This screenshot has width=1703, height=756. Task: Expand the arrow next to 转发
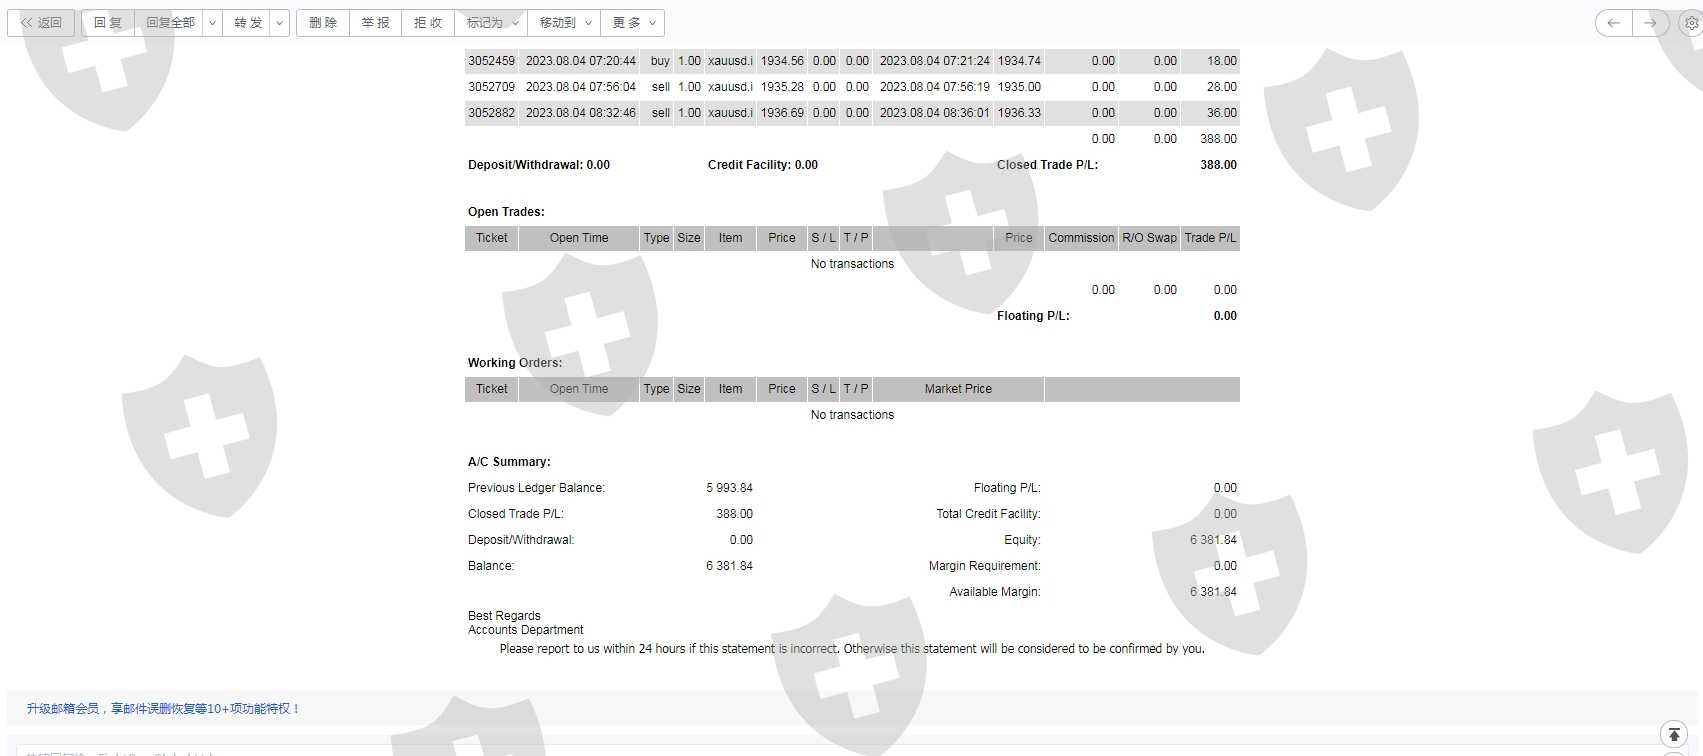(x=281, y=23)
